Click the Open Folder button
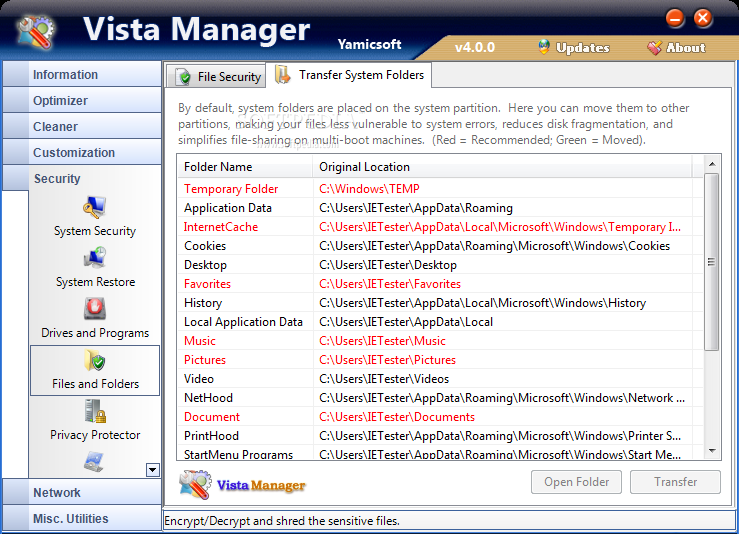The width and height of the screenshot is (739, 534). tap(576, 482)
